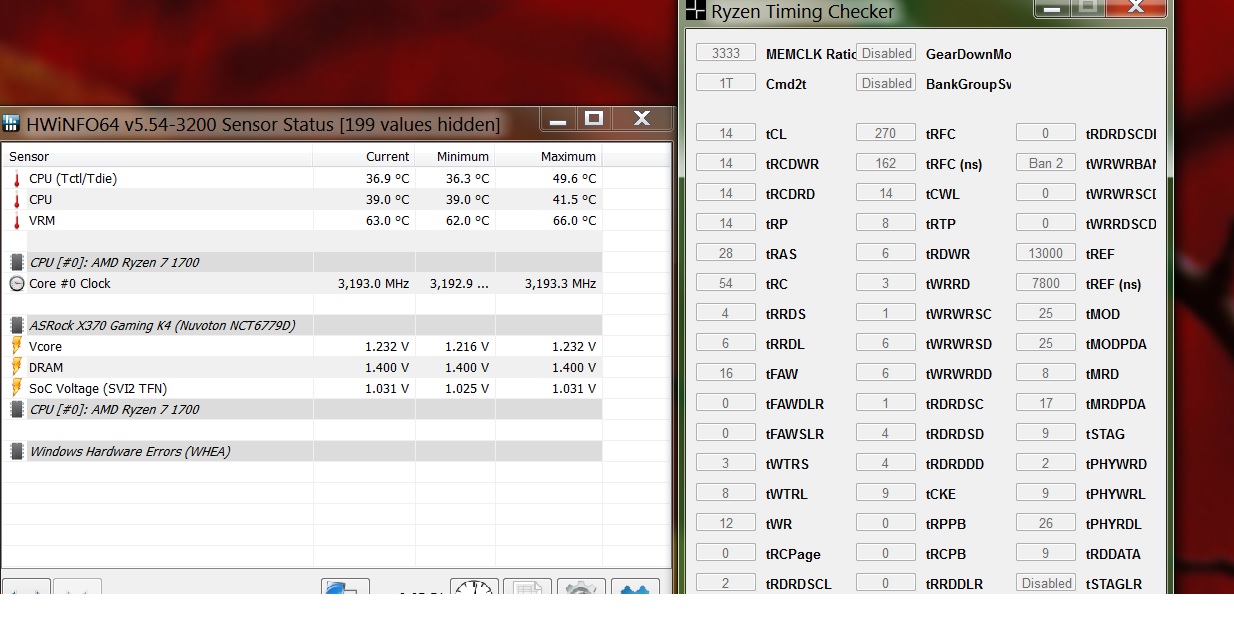Click the Core #0 Clock value 3,193.0 MHz
The image size is (1234, 623).
[x=374, y=284]
